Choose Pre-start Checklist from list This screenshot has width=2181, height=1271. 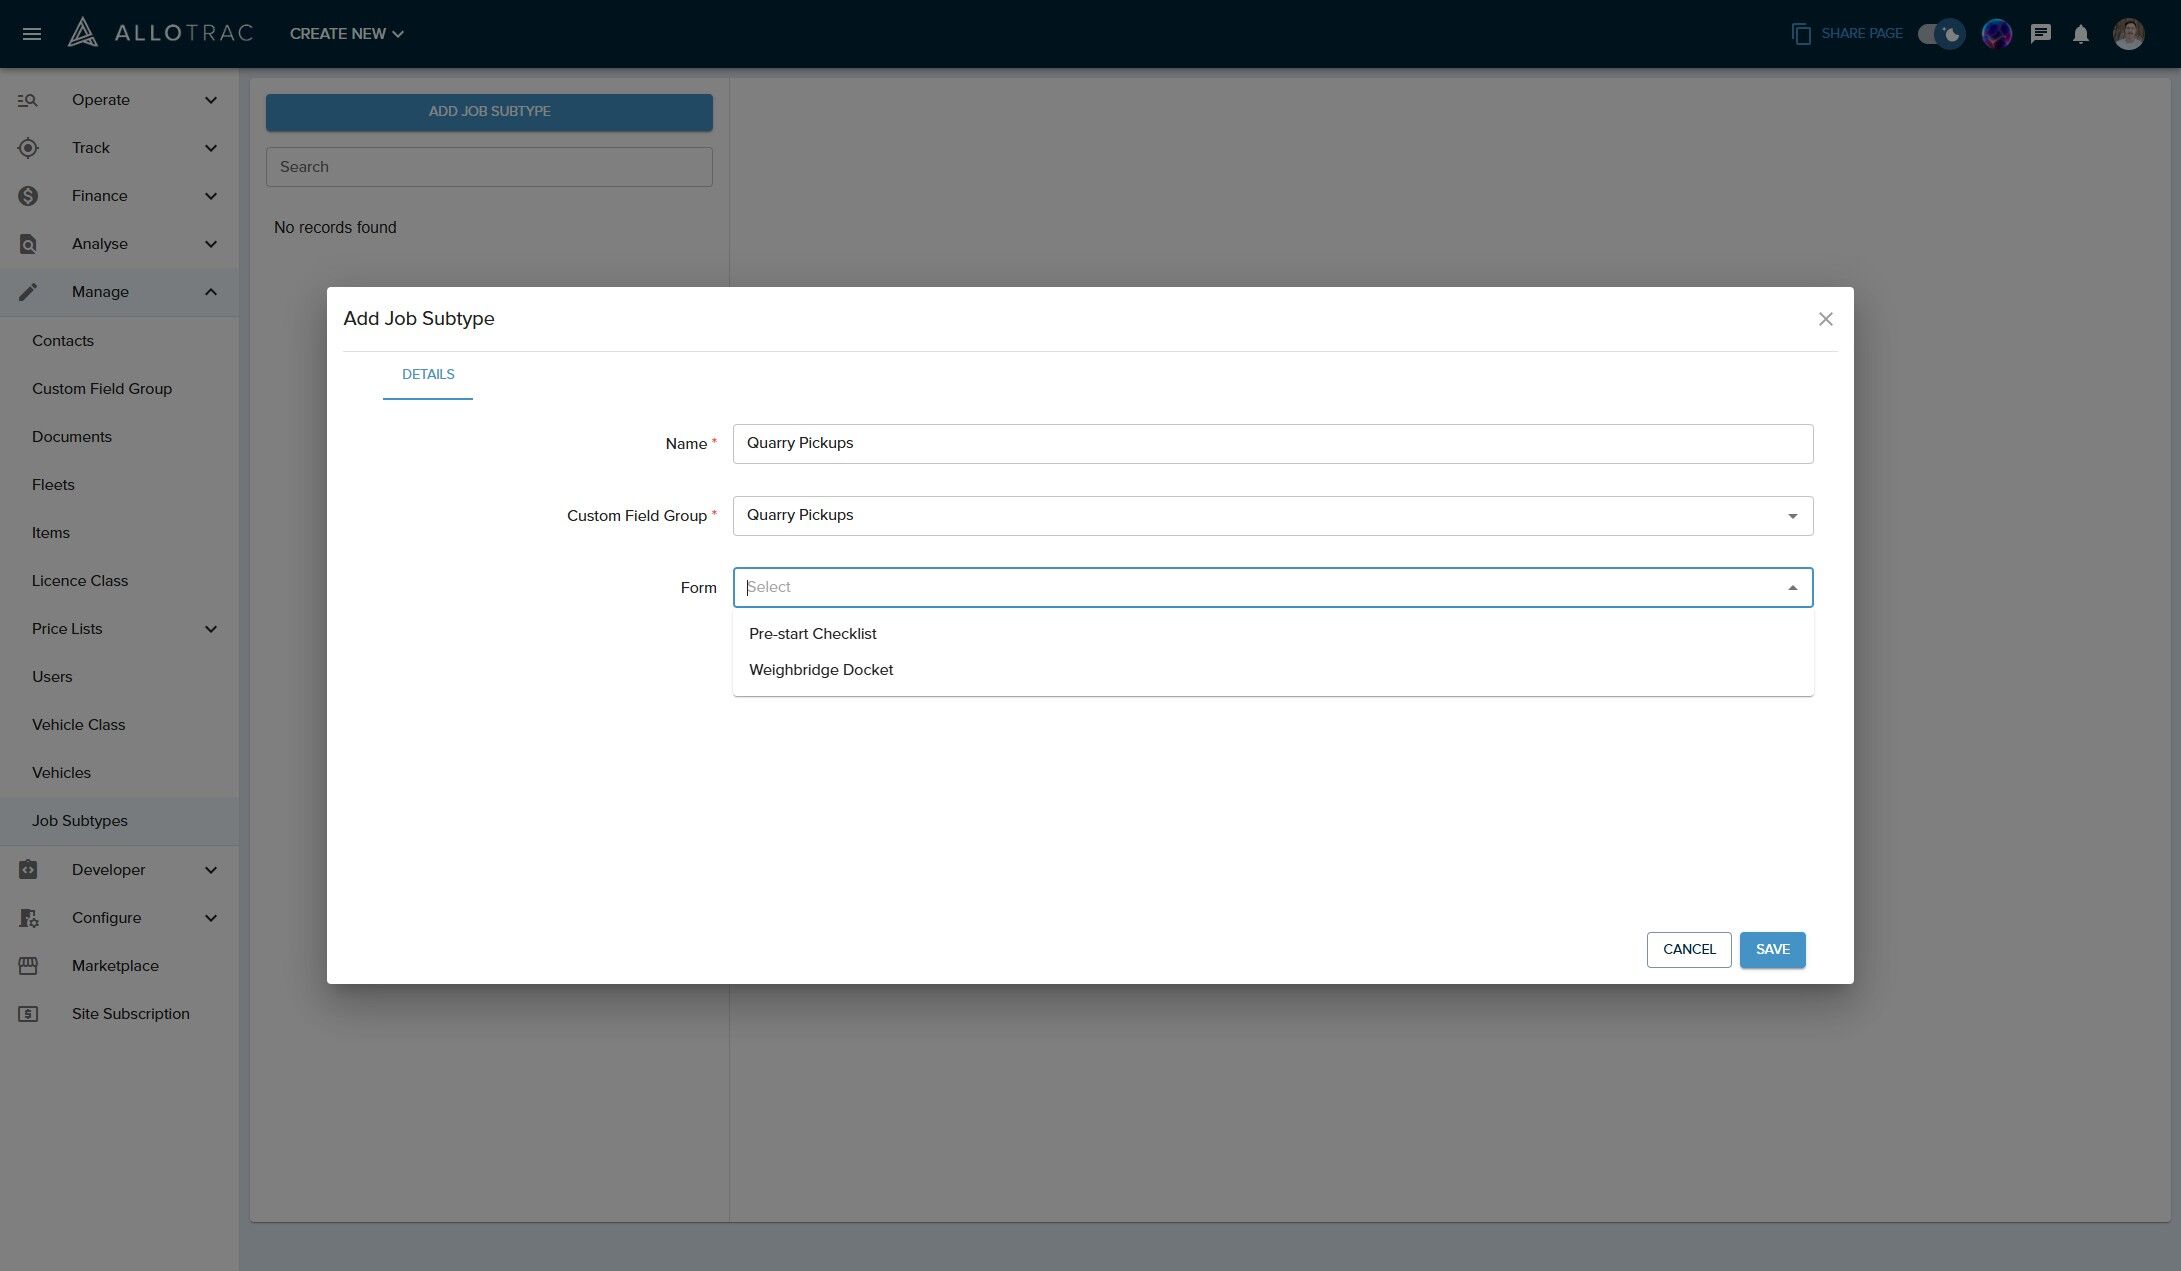click(812, 634)
